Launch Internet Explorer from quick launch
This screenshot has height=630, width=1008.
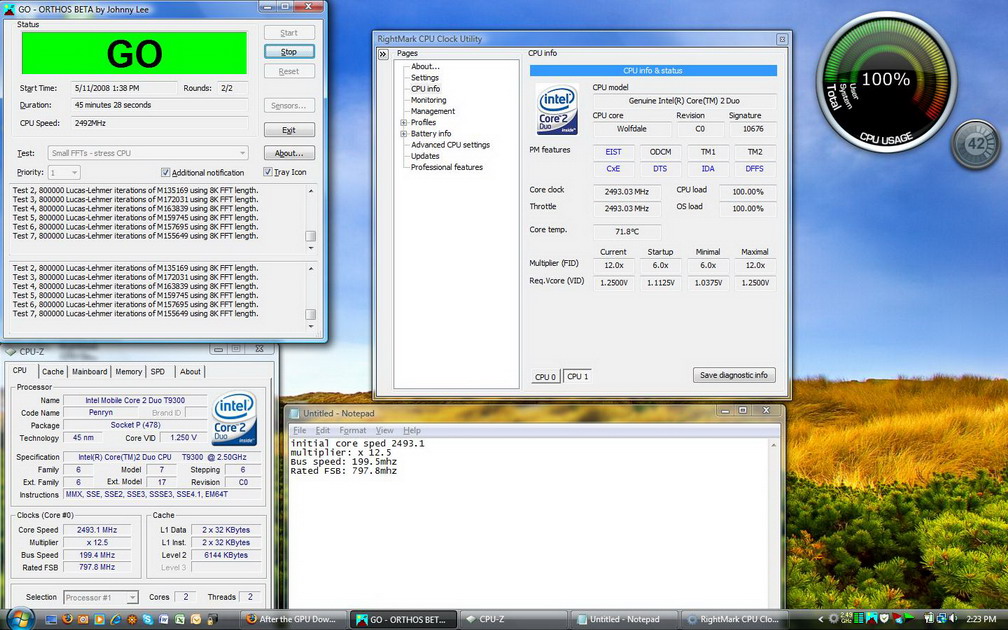(x=116, y=620)
